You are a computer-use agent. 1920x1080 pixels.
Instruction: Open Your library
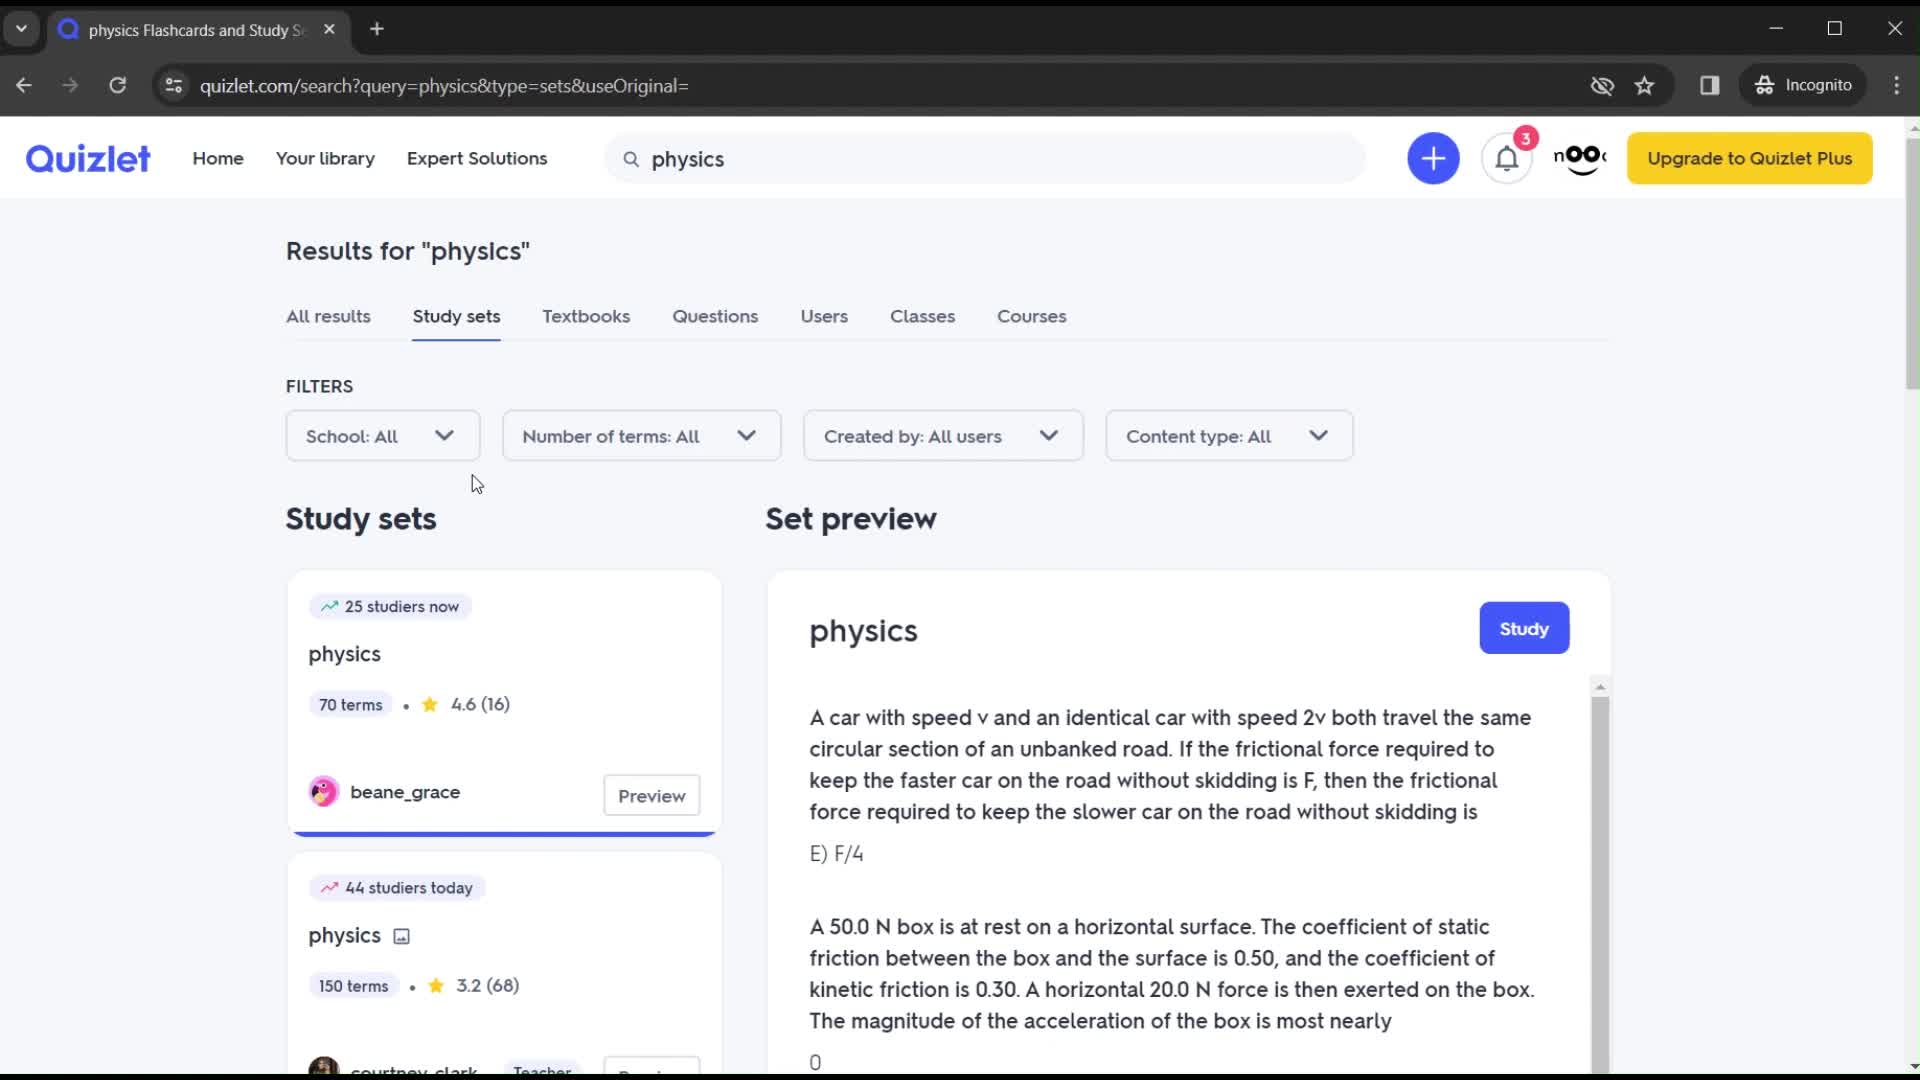[325, 158]
